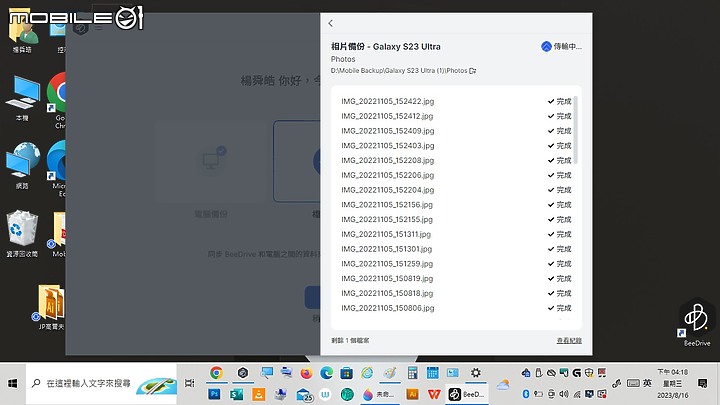Open the JP高爾夫 folder on desktop
This screenshot has width=720, height=405.
point(51,307)
